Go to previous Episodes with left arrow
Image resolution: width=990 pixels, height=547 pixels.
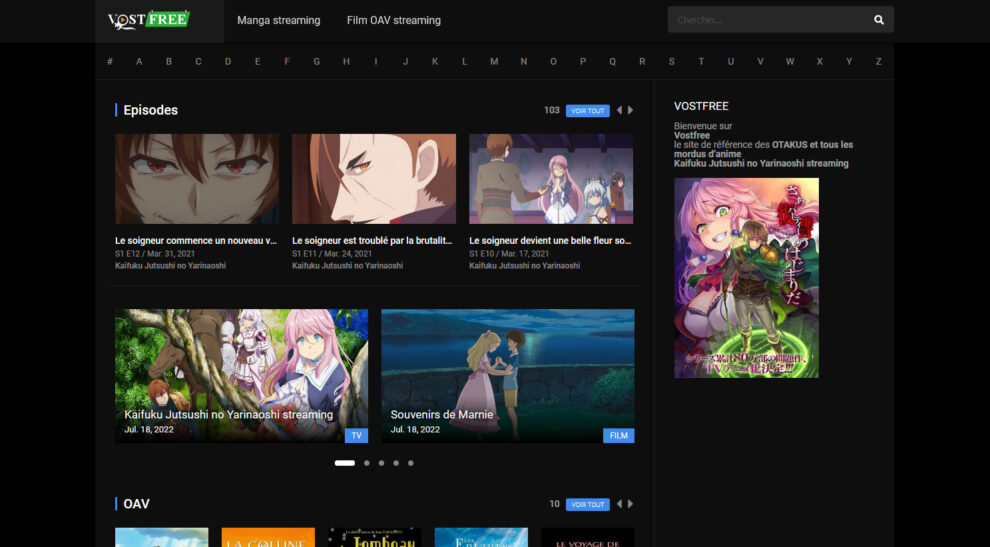(x=619, y=110)
